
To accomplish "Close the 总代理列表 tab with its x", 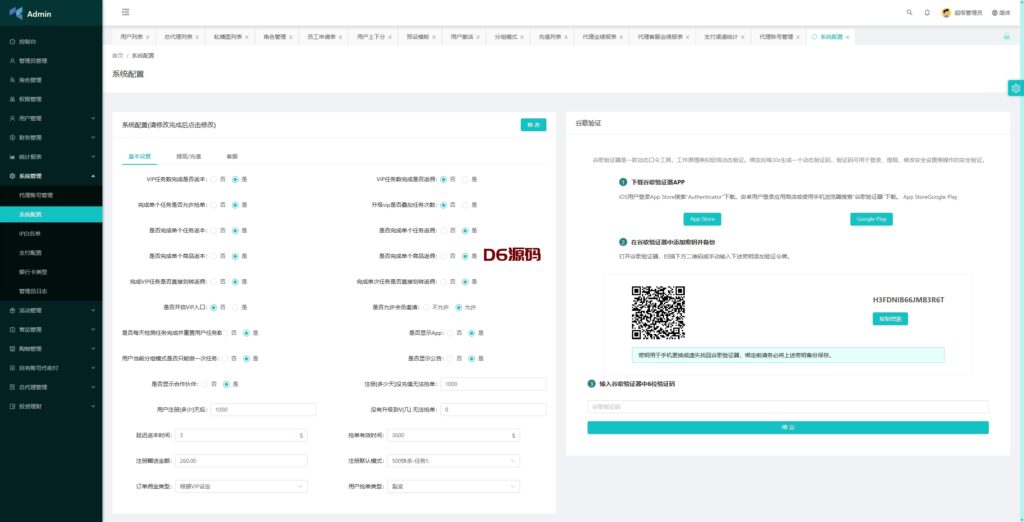I will [x=197, y=37].
